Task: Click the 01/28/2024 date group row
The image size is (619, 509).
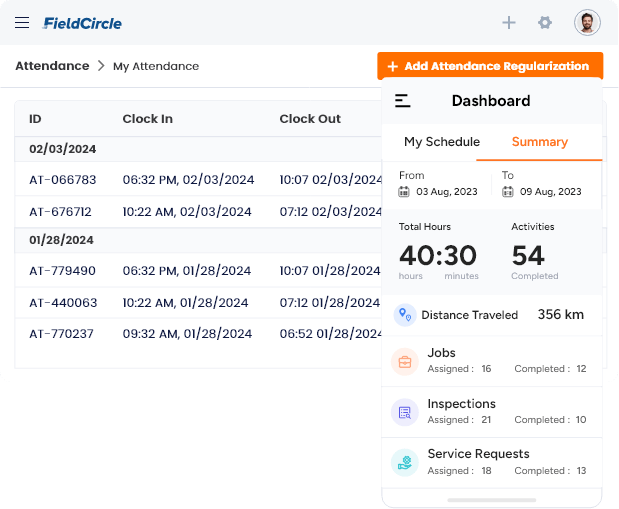Action: pos(198,240)
